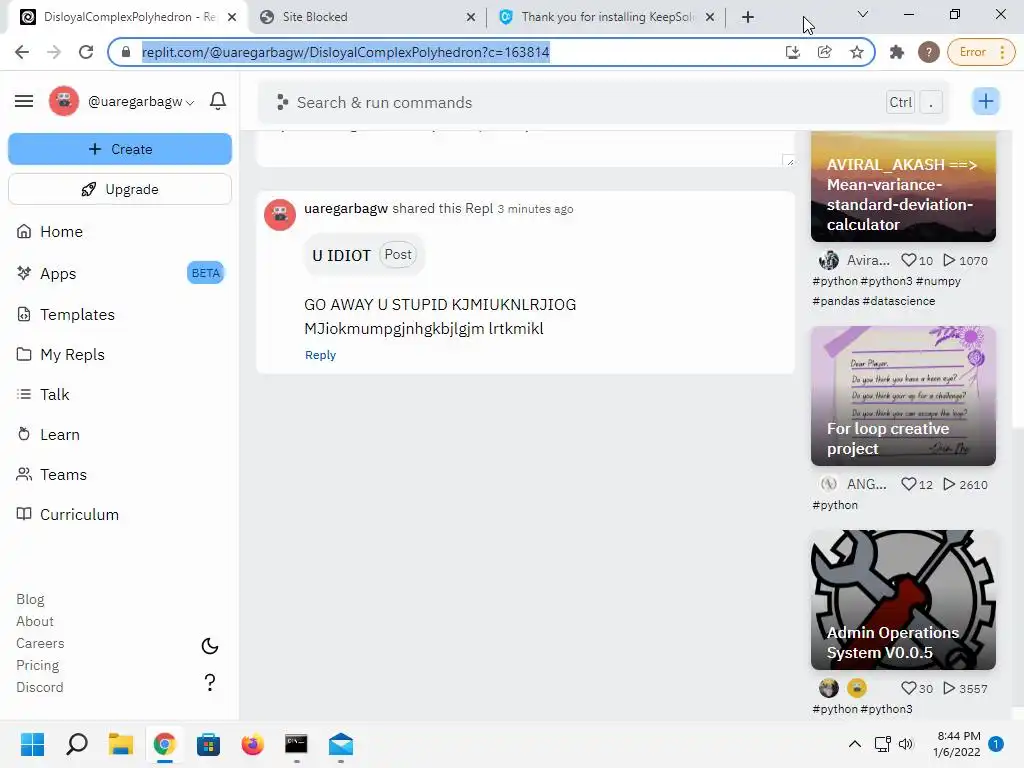Screen dimensions: 1024x768
Task: Click the uaregarbagw username in the post
Action: click(346, 208)
